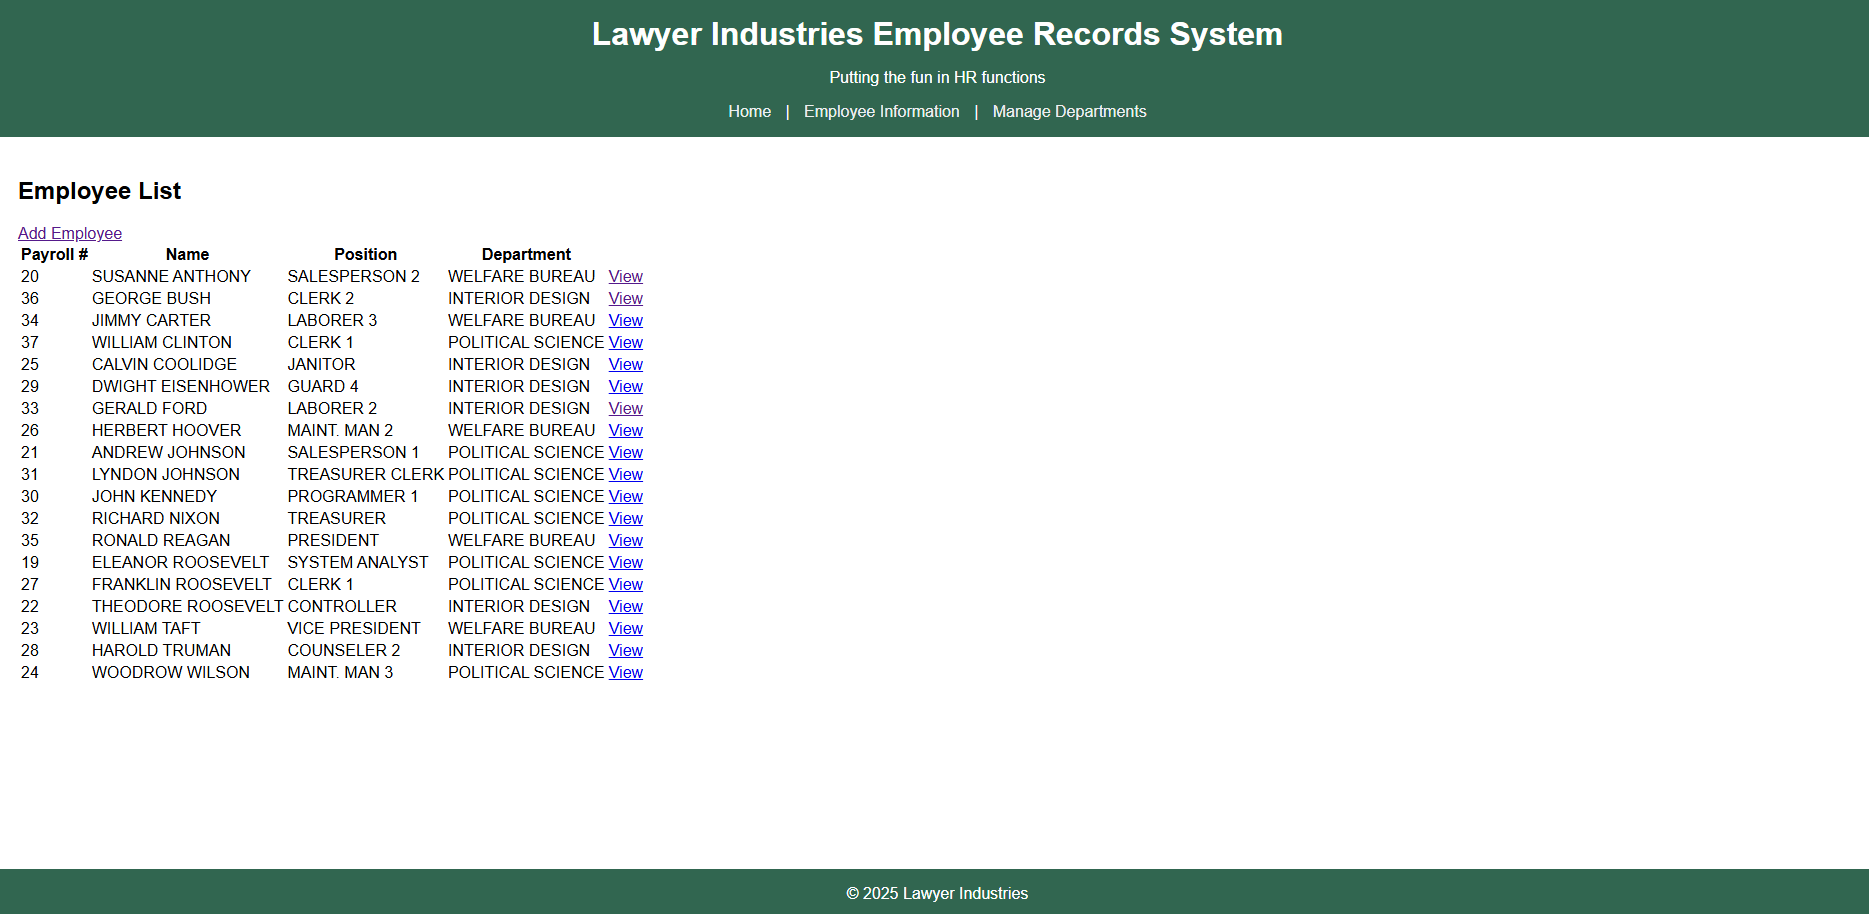
Task: View Woodrow Wilson's employee record
Action: (625, 672)
